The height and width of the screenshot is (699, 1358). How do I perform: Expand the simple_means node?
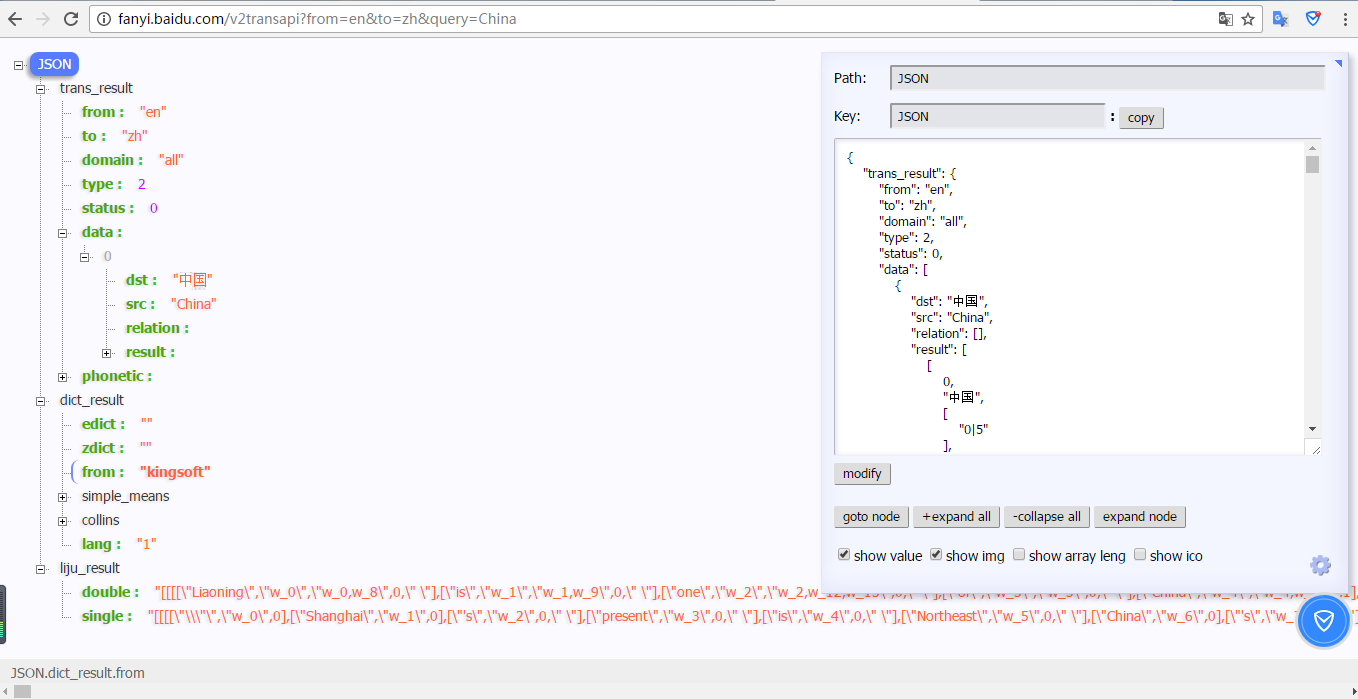[63, 496]
